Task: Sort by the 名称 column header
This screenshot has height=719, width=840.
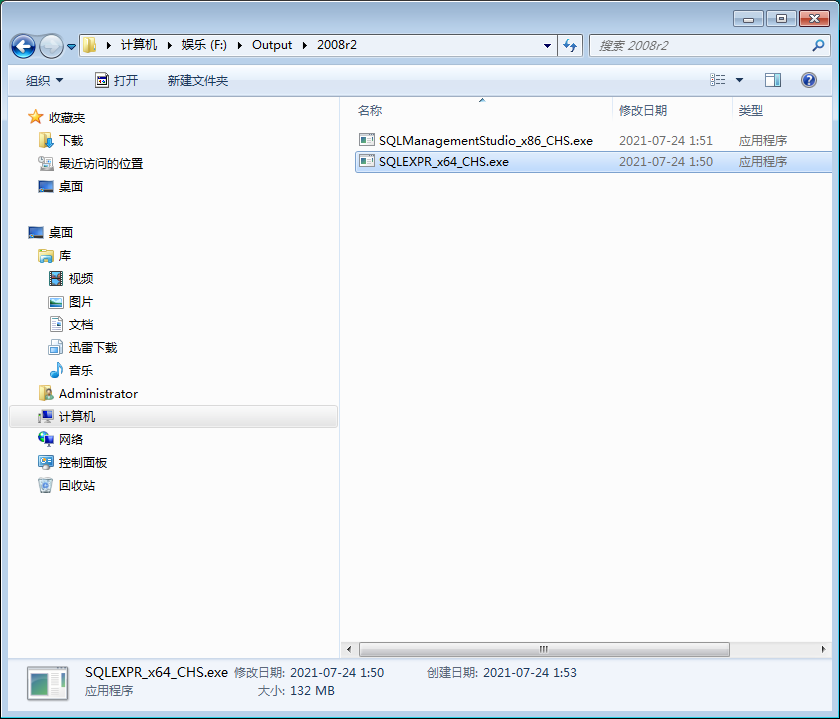Action: [370, 111]
